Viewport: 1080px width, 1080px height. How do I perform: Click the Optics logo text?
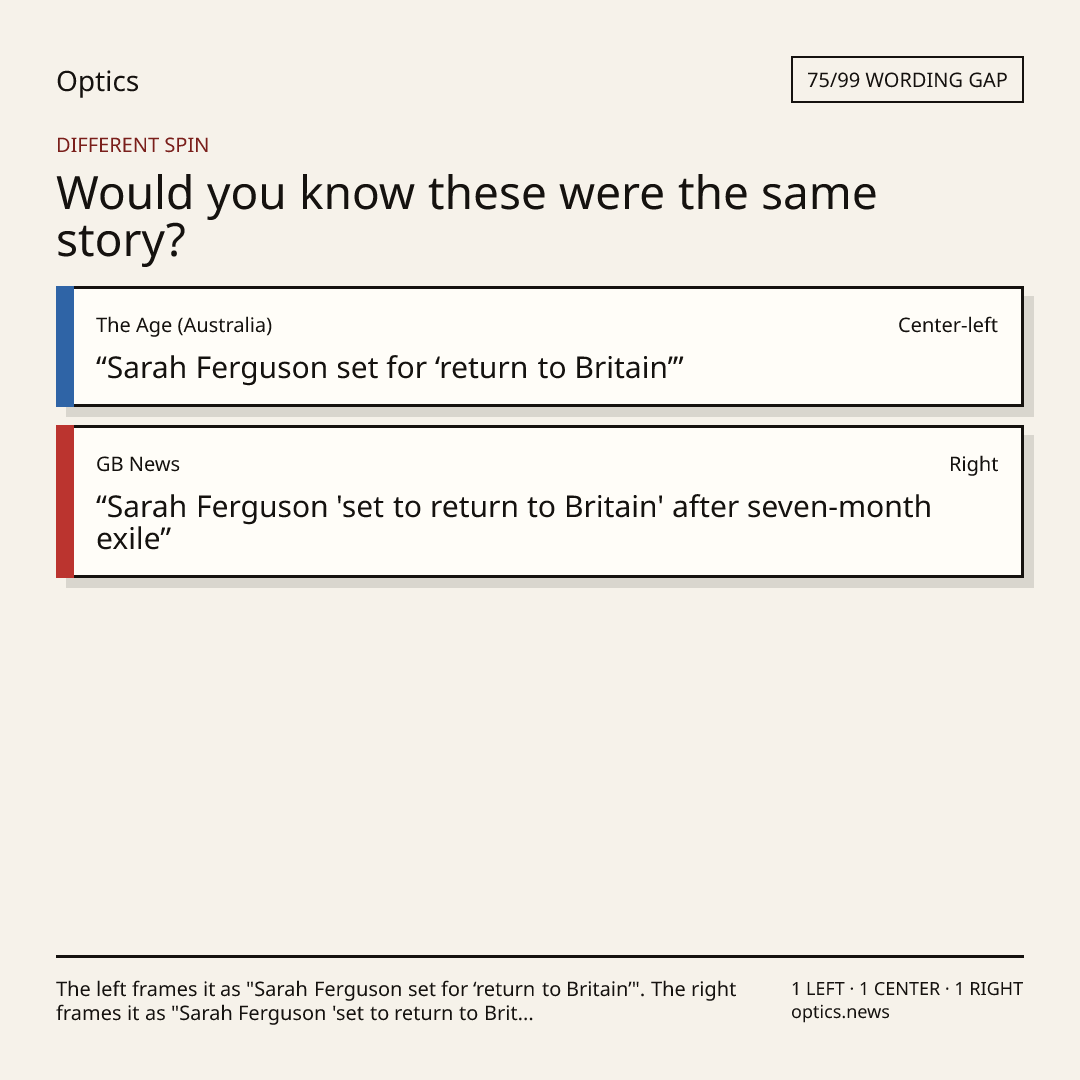click(x=97, y=81)
